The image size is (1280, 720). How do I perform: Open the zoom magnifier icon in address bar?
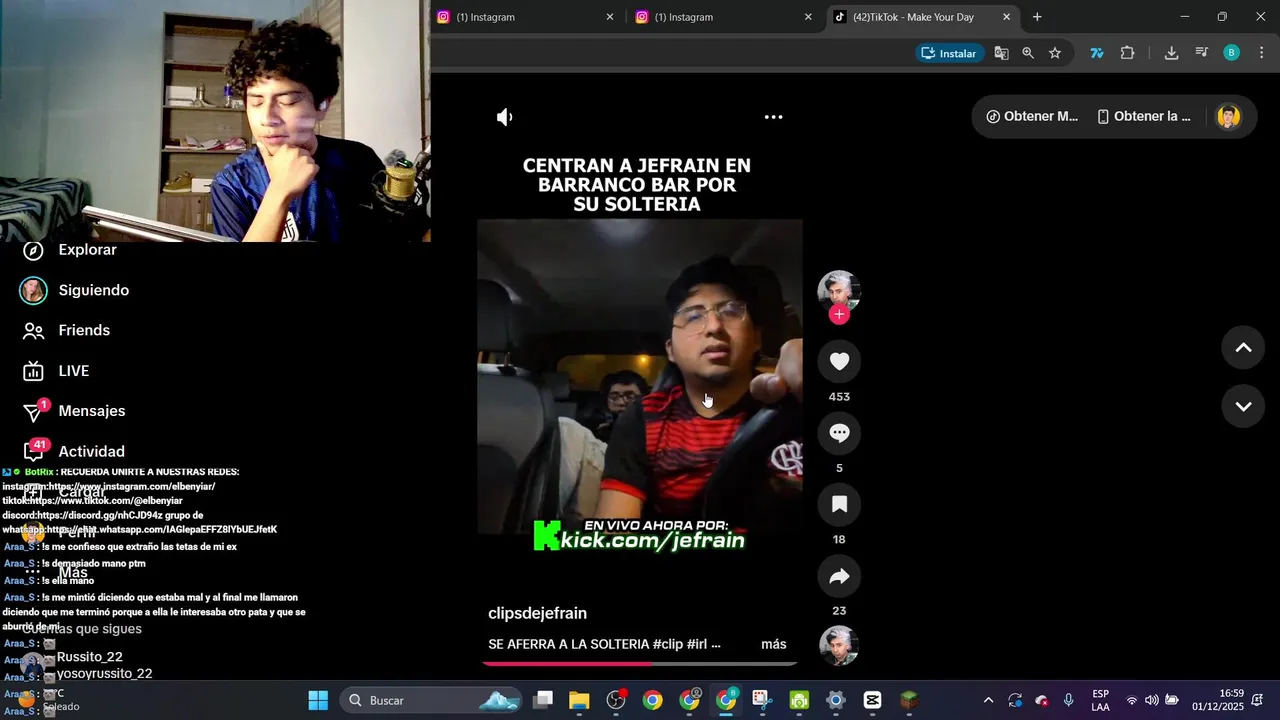1028,53
